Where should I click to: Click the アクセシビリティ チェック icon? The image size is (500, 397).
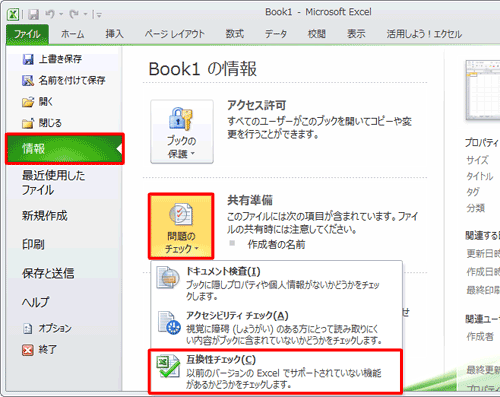coord(169,323)
